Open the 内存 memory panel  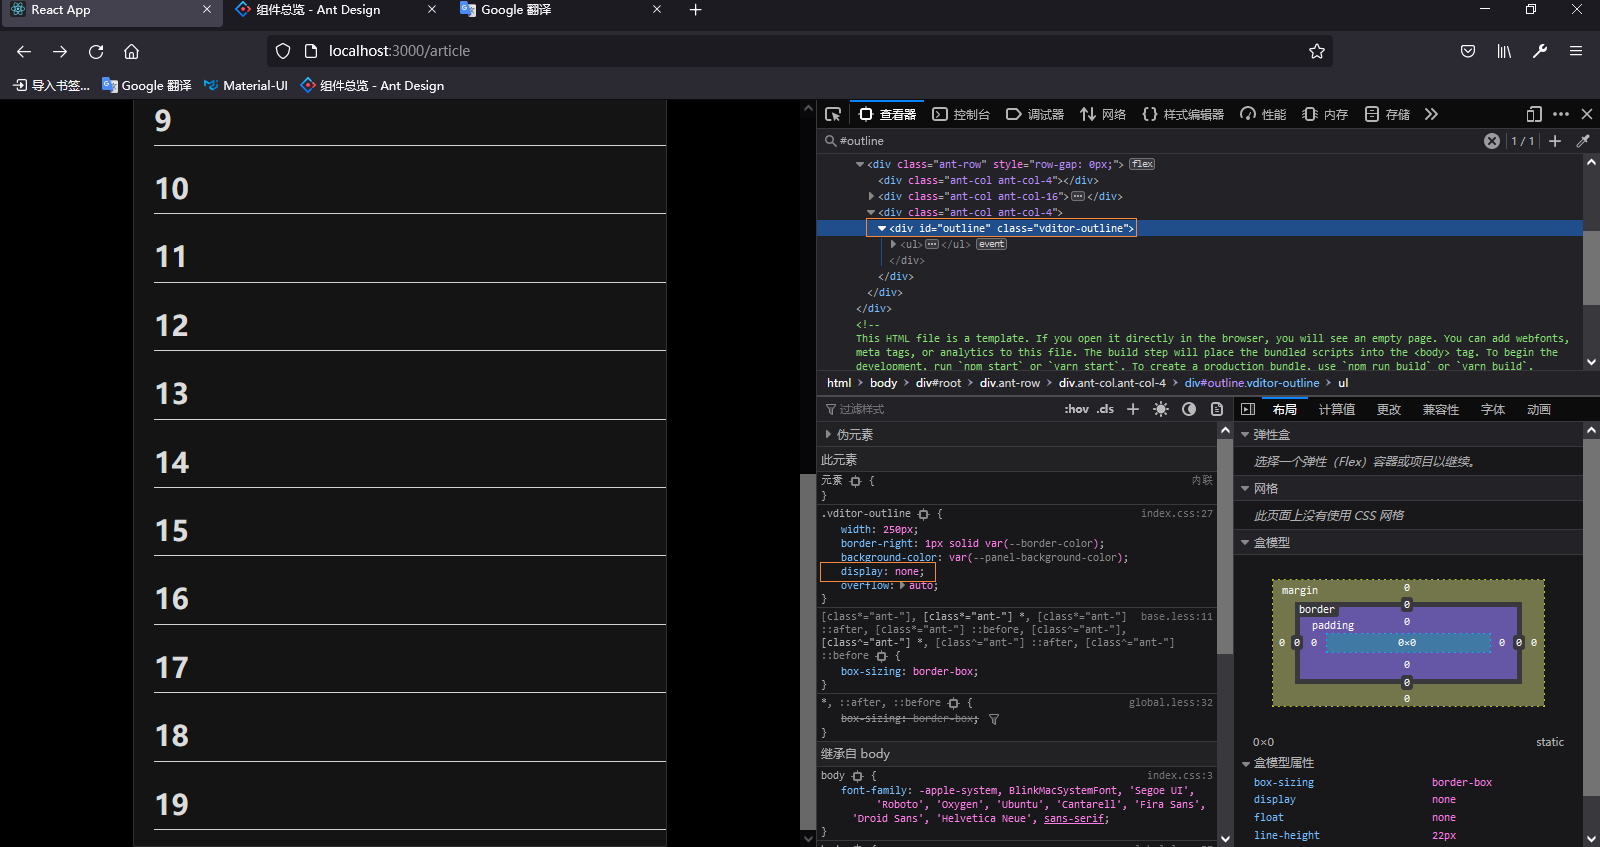(x=1325, y=114)
